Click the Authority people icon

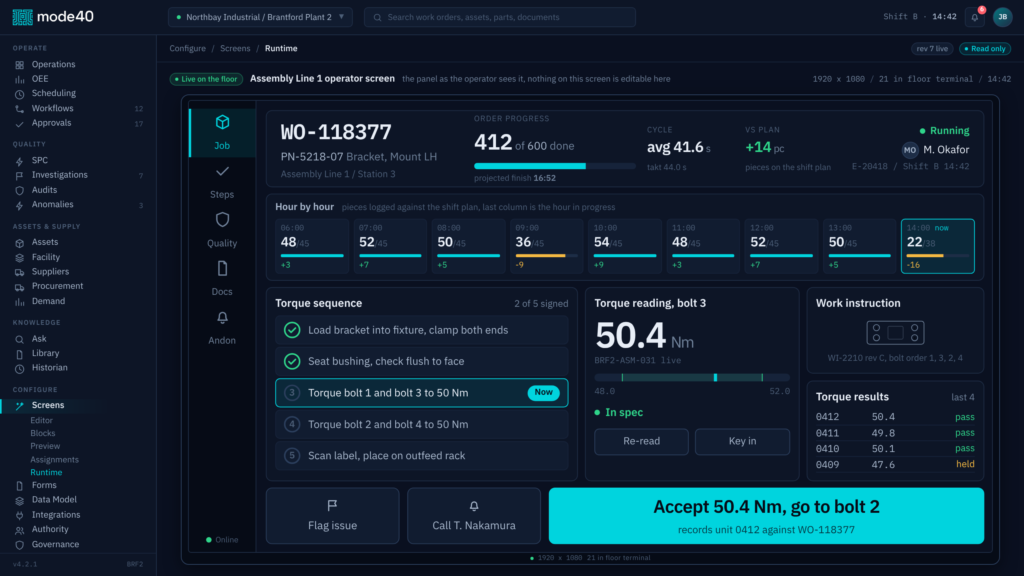(x=20, y=530)
